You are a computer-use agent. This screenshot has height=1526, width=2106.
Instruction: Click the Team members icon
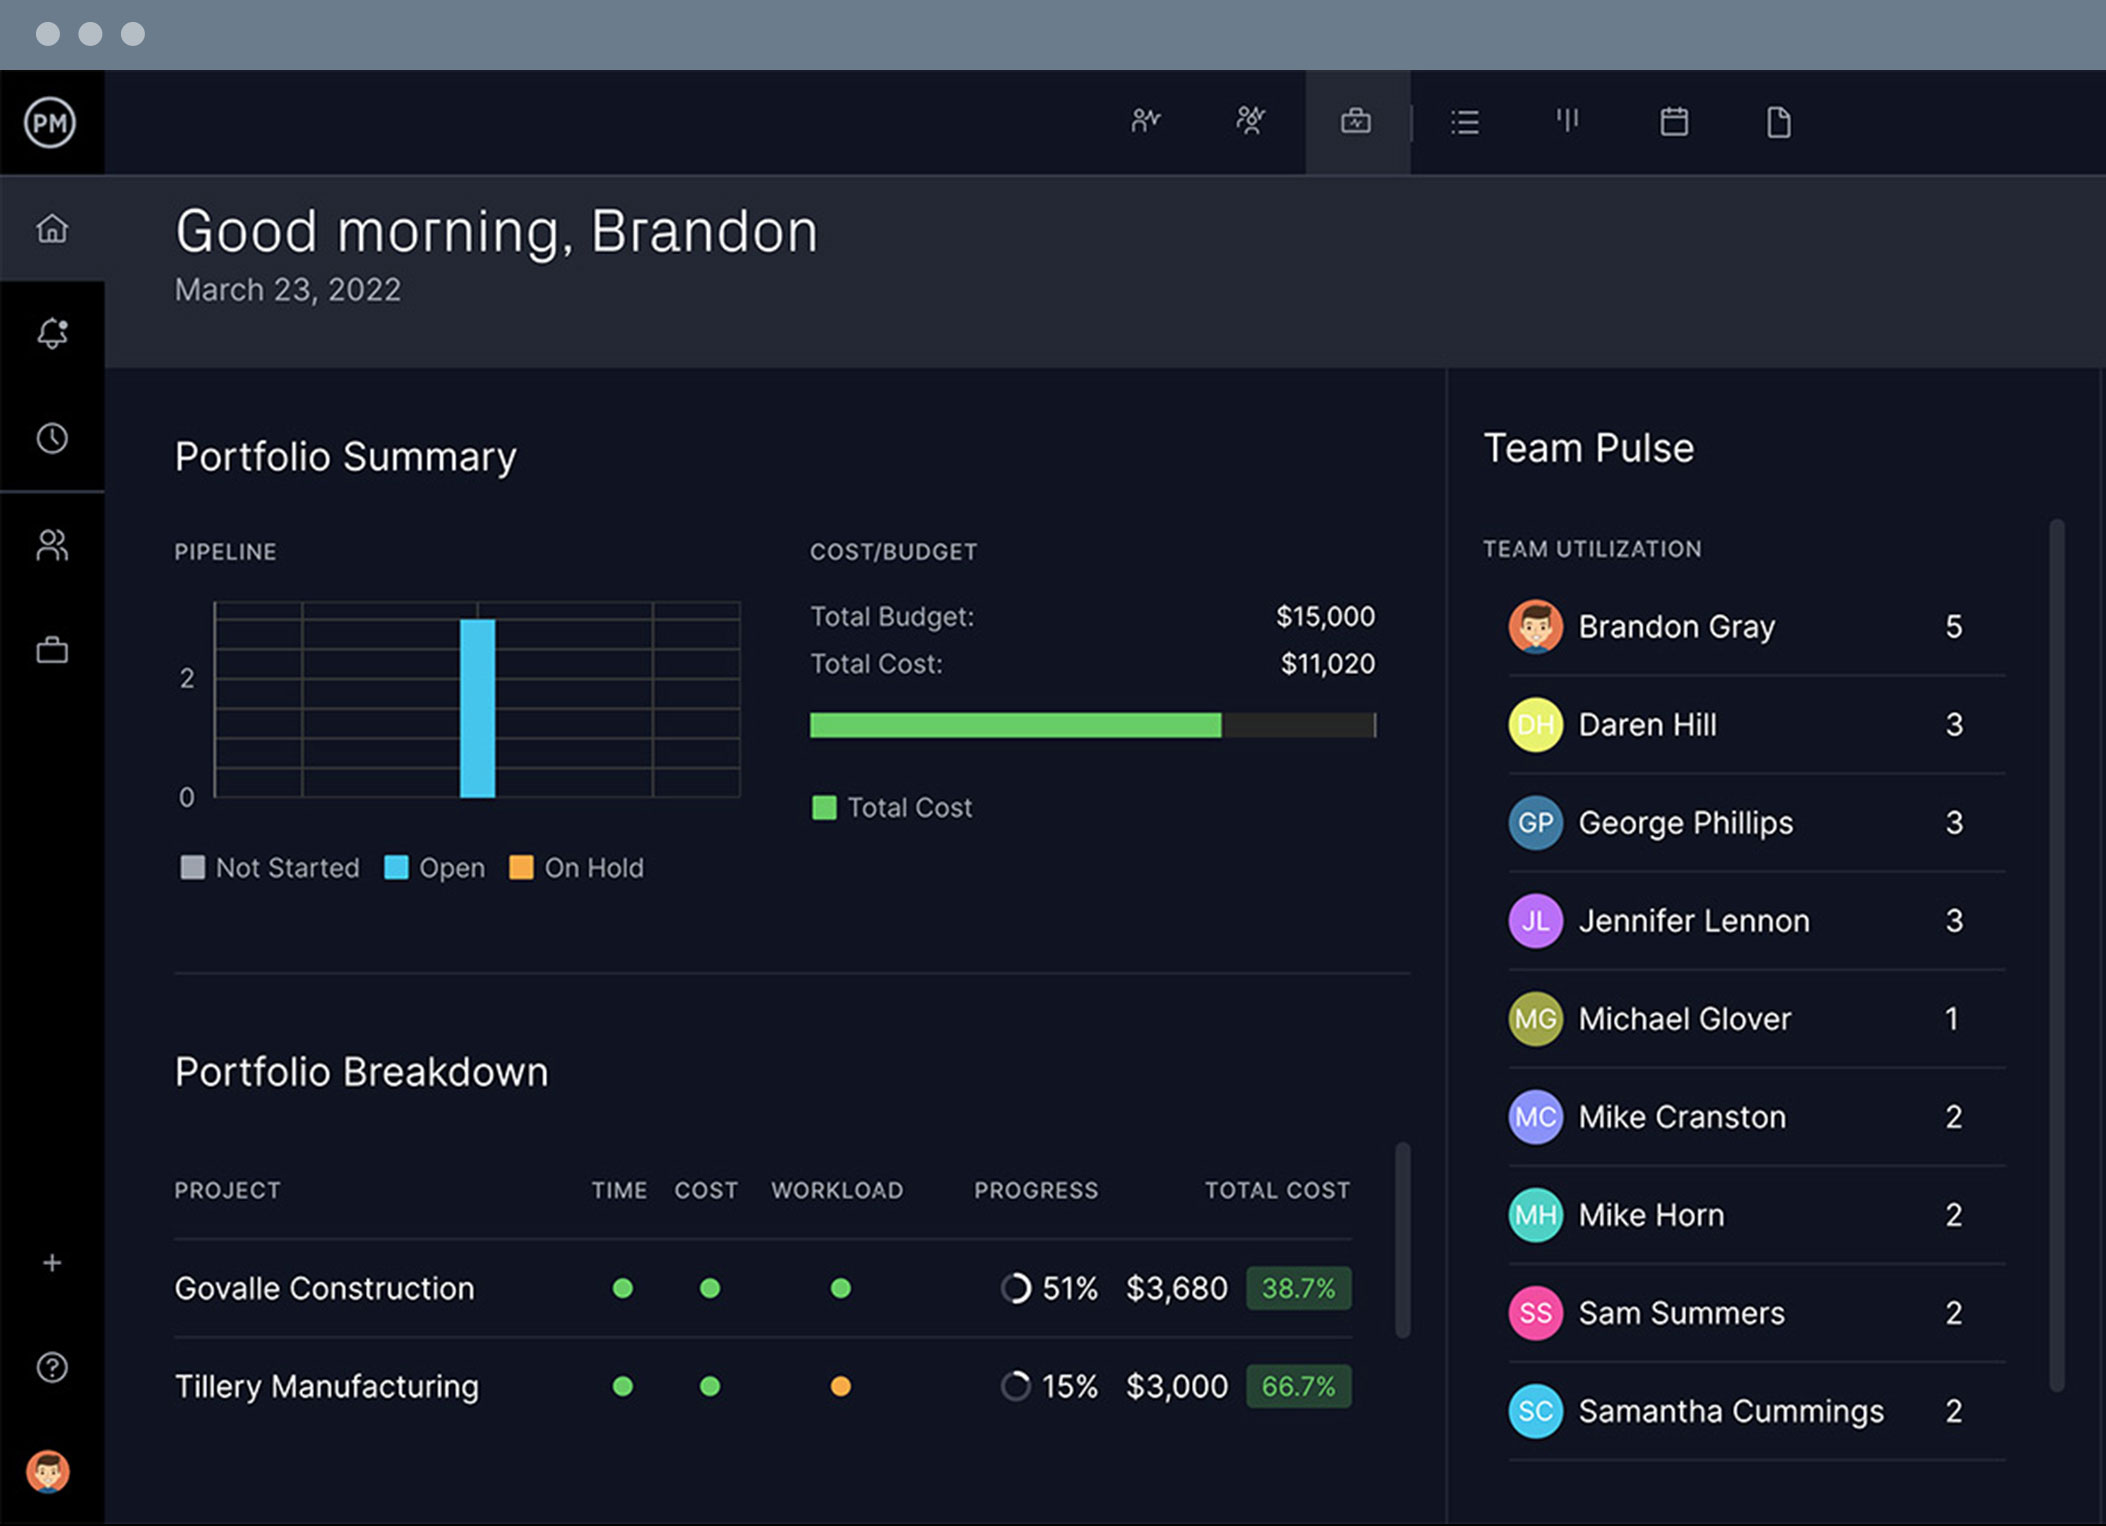52,543
